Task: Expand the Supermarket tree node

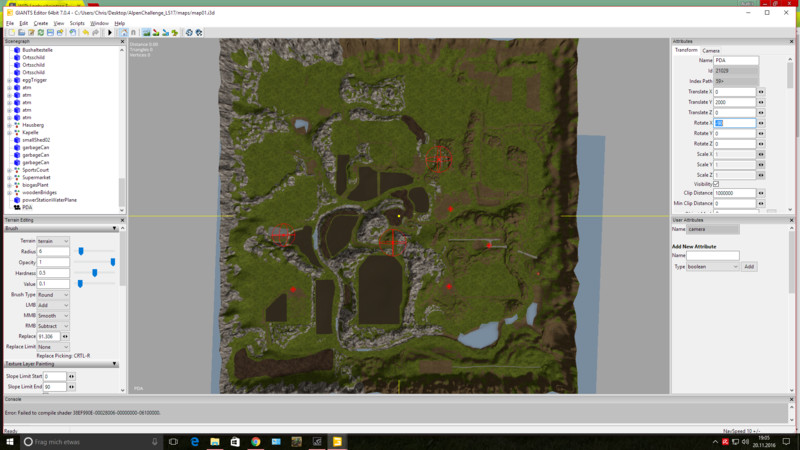Action: (x=10, y=178)
